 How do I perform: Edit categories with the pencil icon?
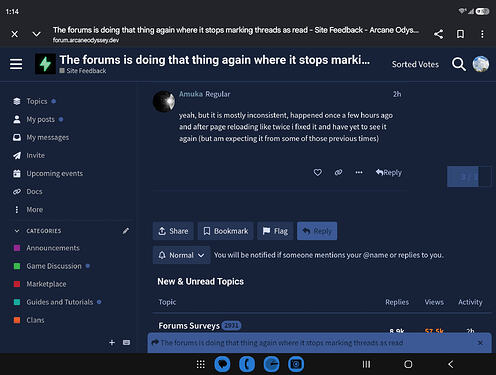click(126, 231)
